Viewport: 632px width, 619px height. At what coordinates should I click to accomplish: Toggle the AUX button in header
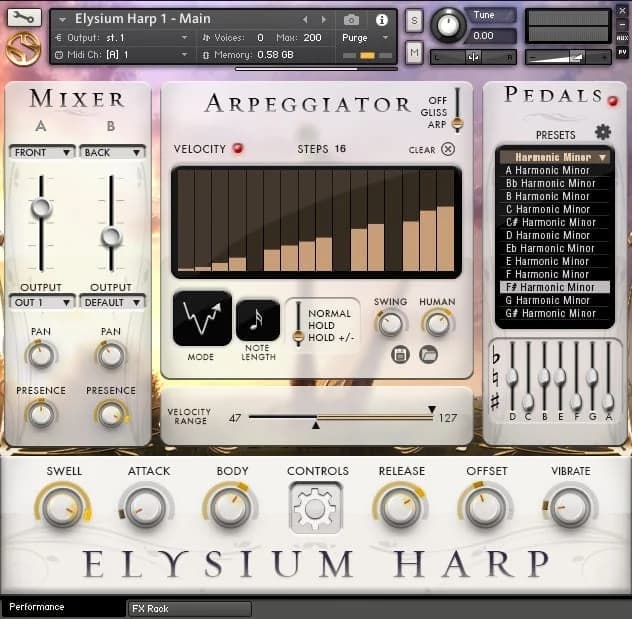[622, 37]
